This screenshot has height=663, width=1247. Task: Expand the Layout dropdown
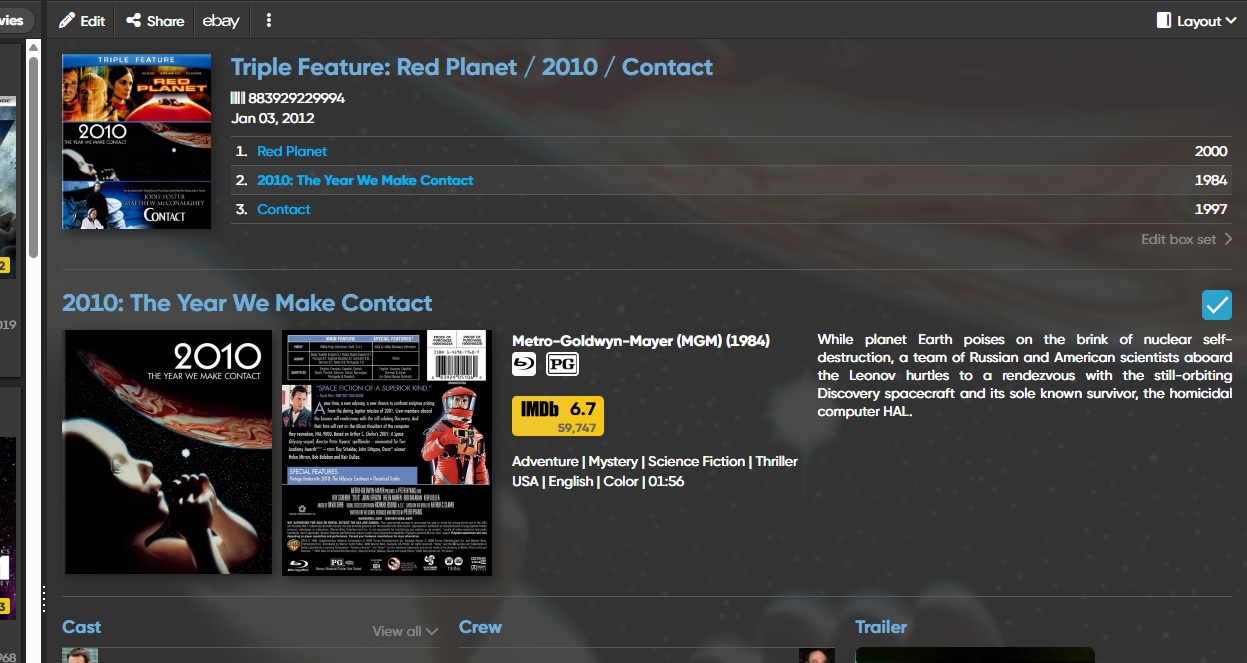point(1196,21)
